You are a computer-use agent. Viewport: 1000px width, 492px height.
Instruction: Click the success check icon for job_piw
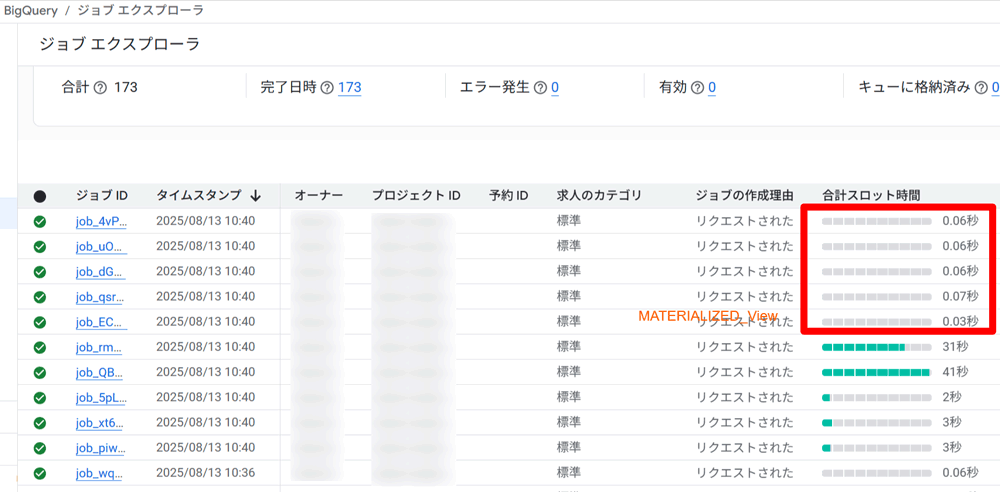40,447
